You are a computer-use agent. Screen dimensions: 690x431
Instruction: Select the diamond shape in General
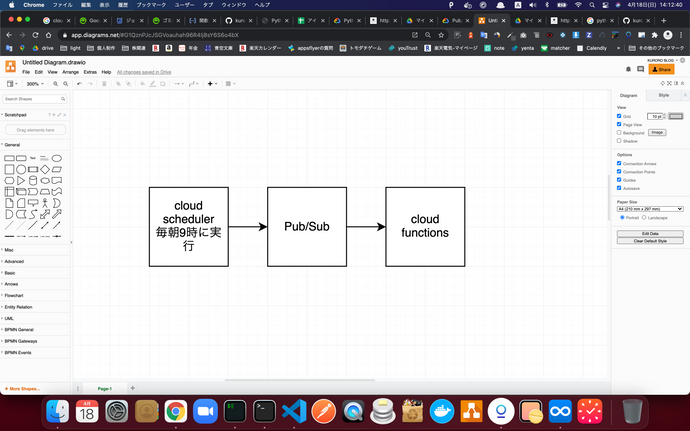pos(45,169)
